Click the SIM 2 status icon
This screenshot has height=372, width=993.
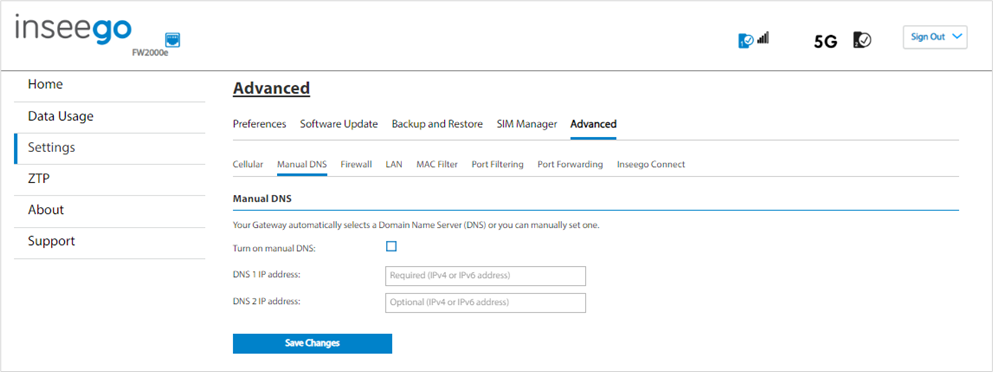coord(862,40)
